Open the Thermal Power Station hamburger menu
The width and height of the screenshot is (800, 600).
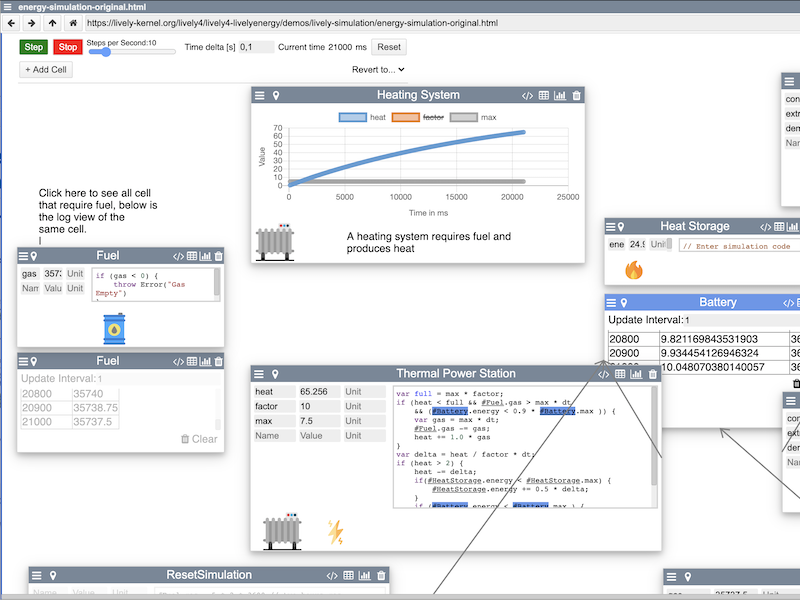[259, 374]
